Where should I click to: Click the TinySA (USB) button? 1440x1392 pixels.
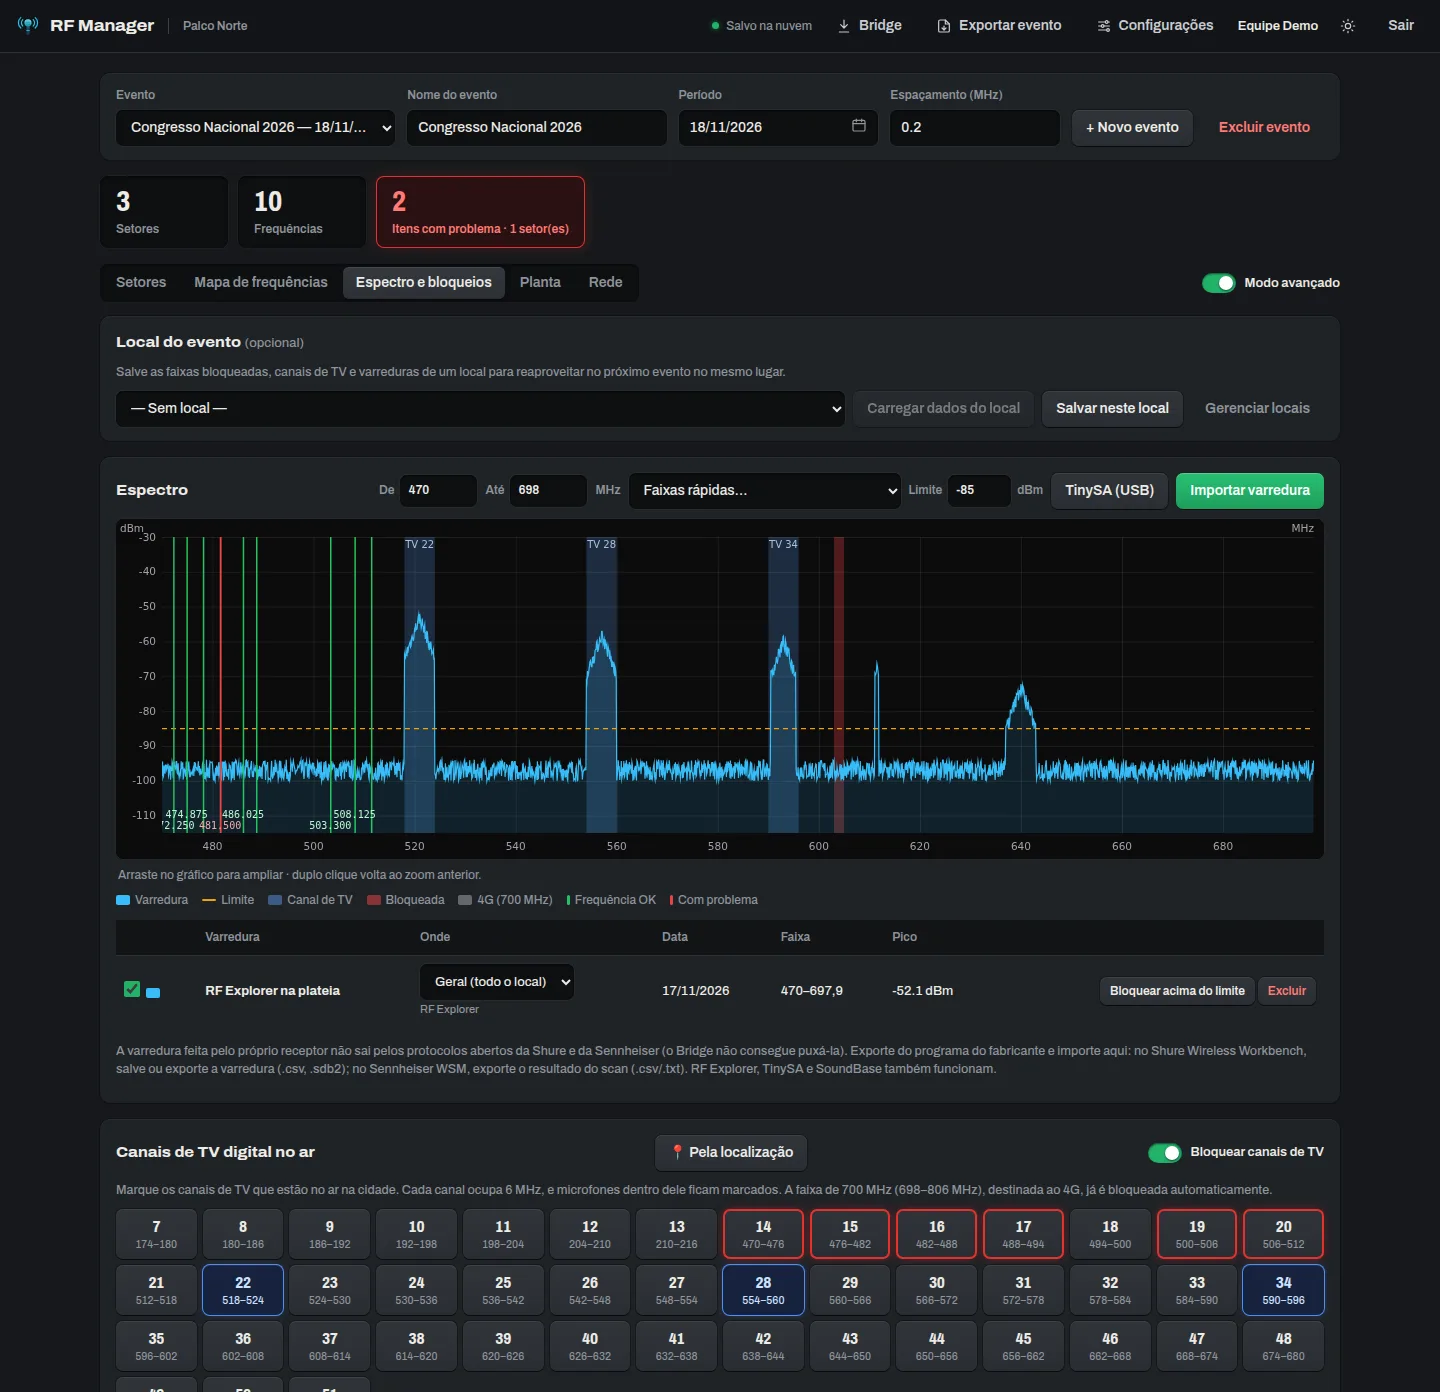[x=1109, y=491]
